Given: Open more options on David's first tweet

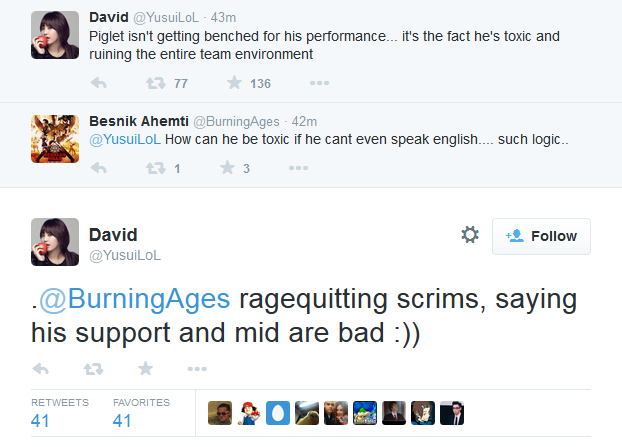Looking at the screenshot, I should [298, 83].
